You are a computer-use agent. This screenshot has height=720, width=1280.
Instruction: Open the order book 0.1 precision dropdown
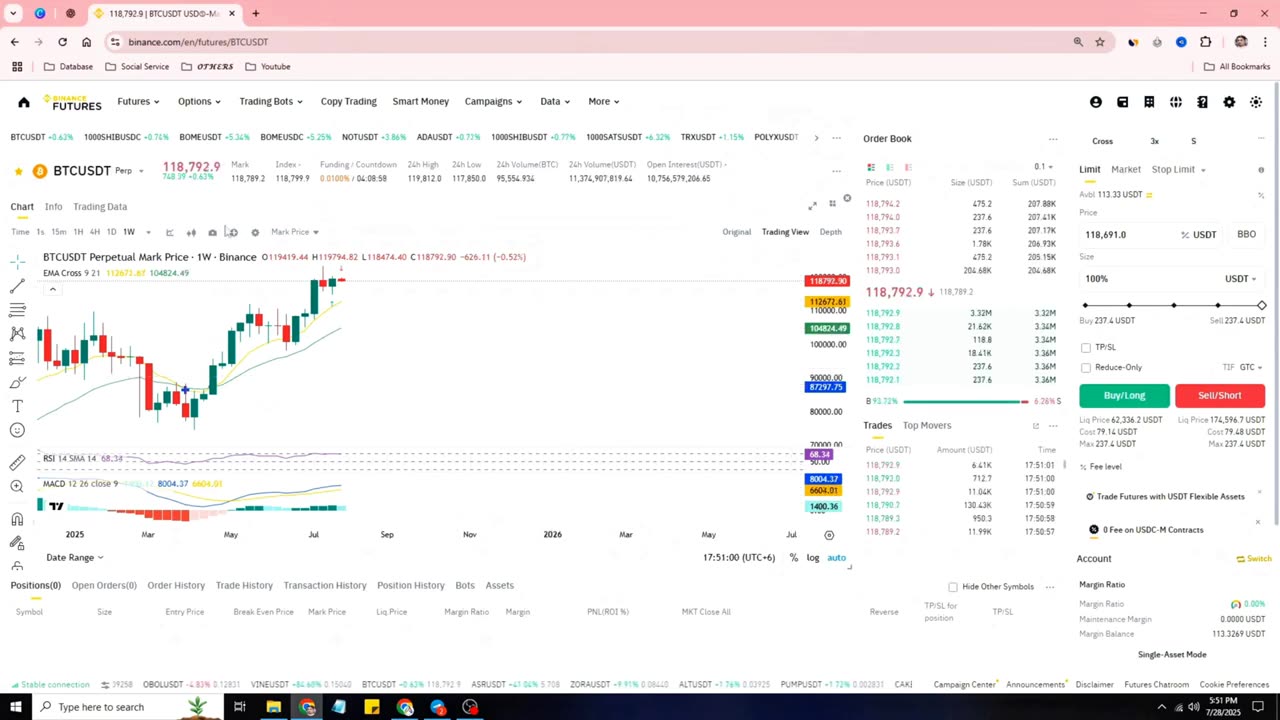(x=1043, y=167)
